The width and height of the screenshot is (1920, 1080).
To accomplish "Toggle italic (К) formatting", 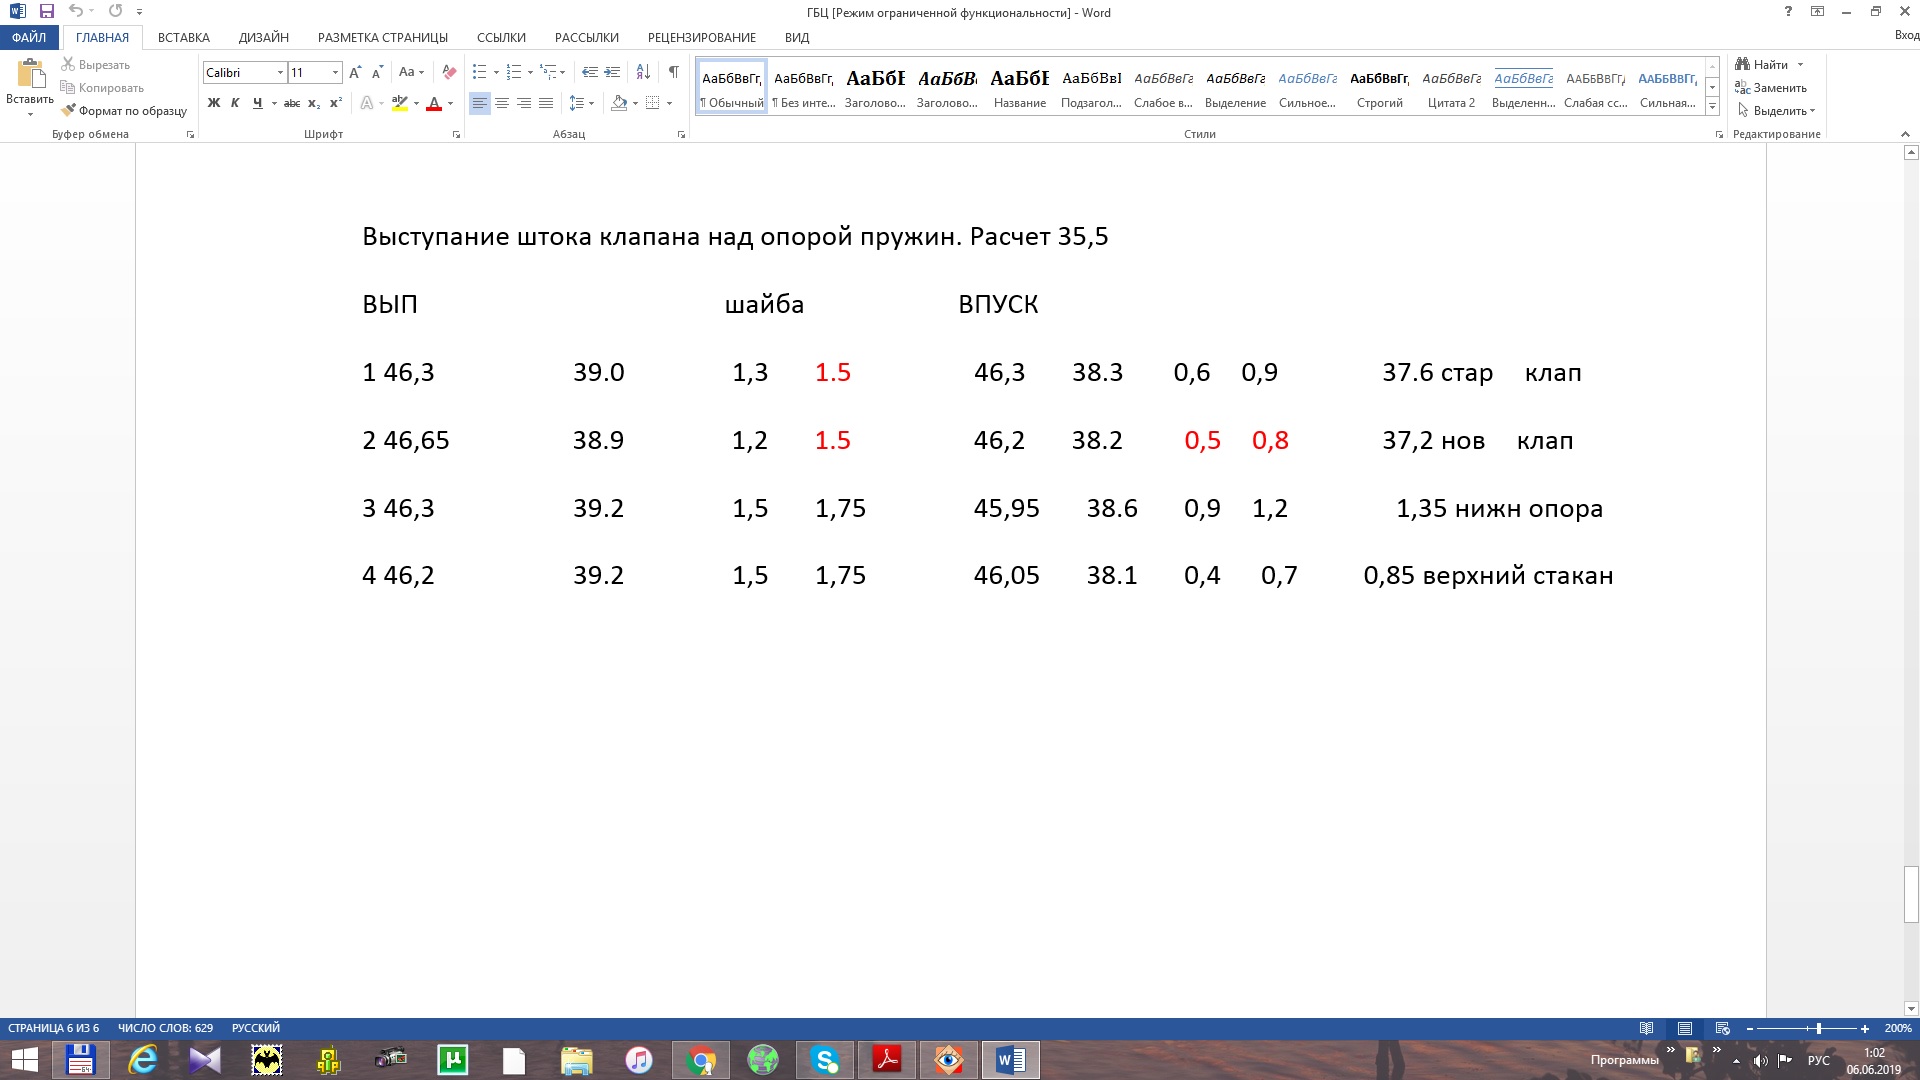I will (235, 103).
